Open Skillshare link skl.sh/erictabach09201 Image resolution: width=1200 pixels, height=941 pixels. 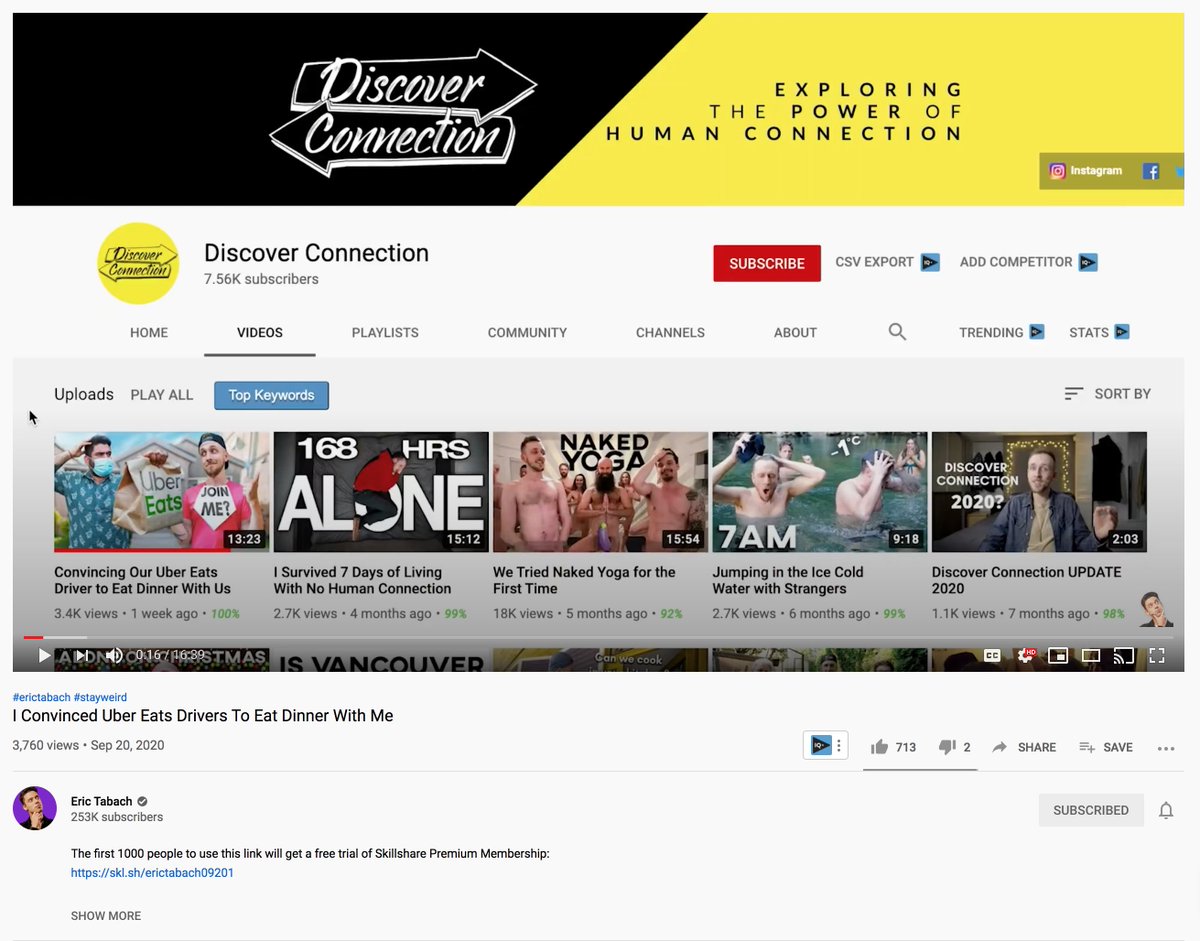[x=152, y=873]
